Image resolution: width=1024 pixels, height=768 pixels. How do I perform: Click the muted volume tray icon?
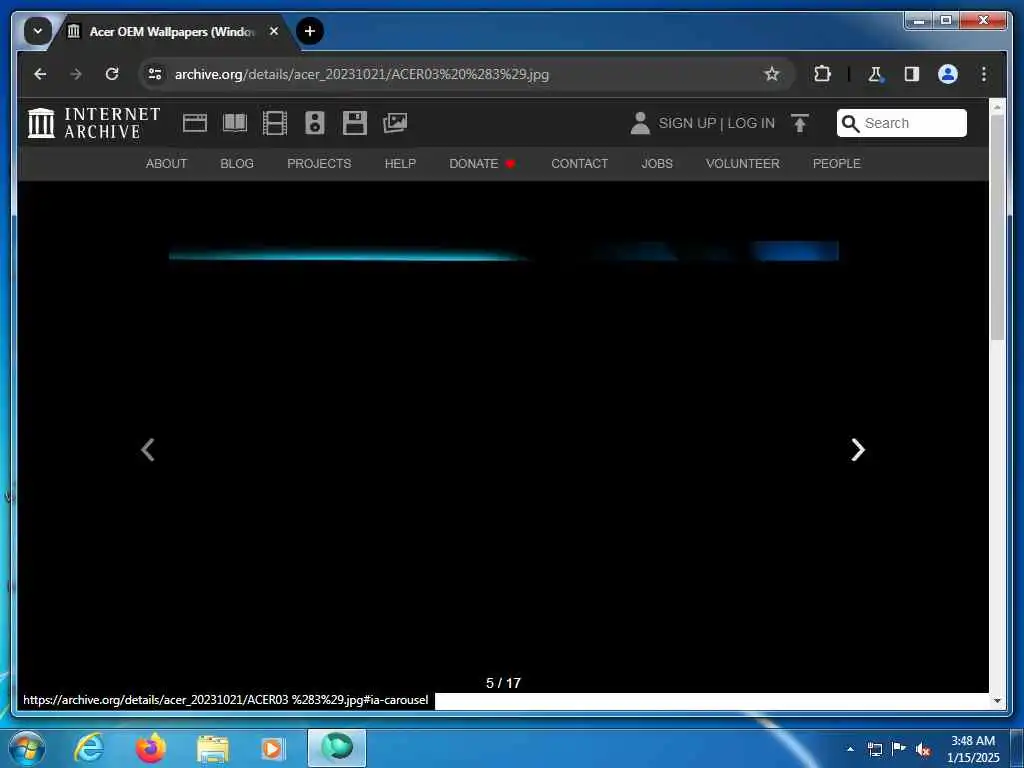923,749
